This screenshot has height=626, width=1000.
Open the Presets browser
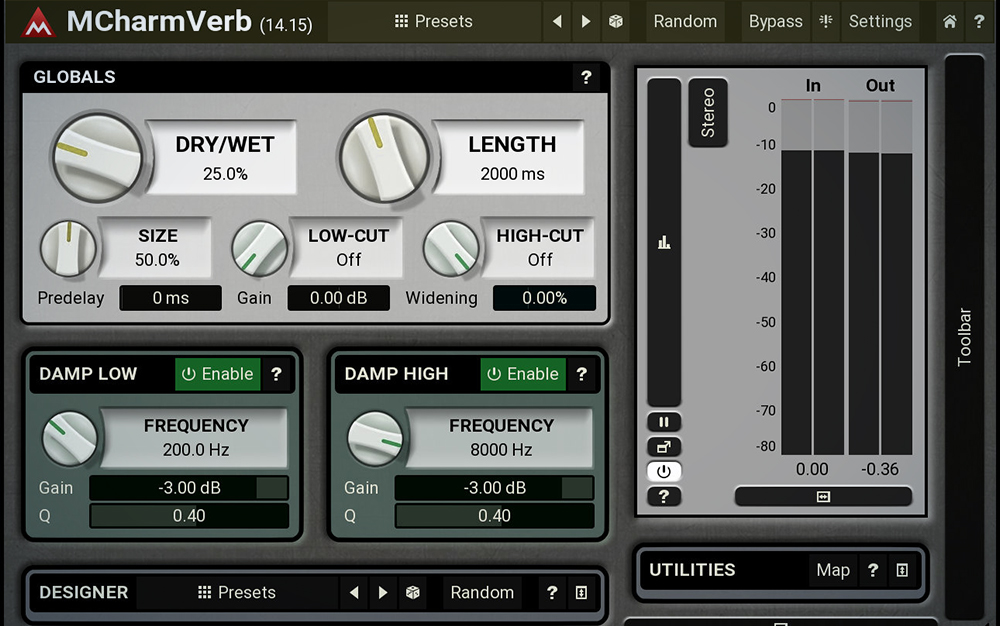[x=432, y=21]
